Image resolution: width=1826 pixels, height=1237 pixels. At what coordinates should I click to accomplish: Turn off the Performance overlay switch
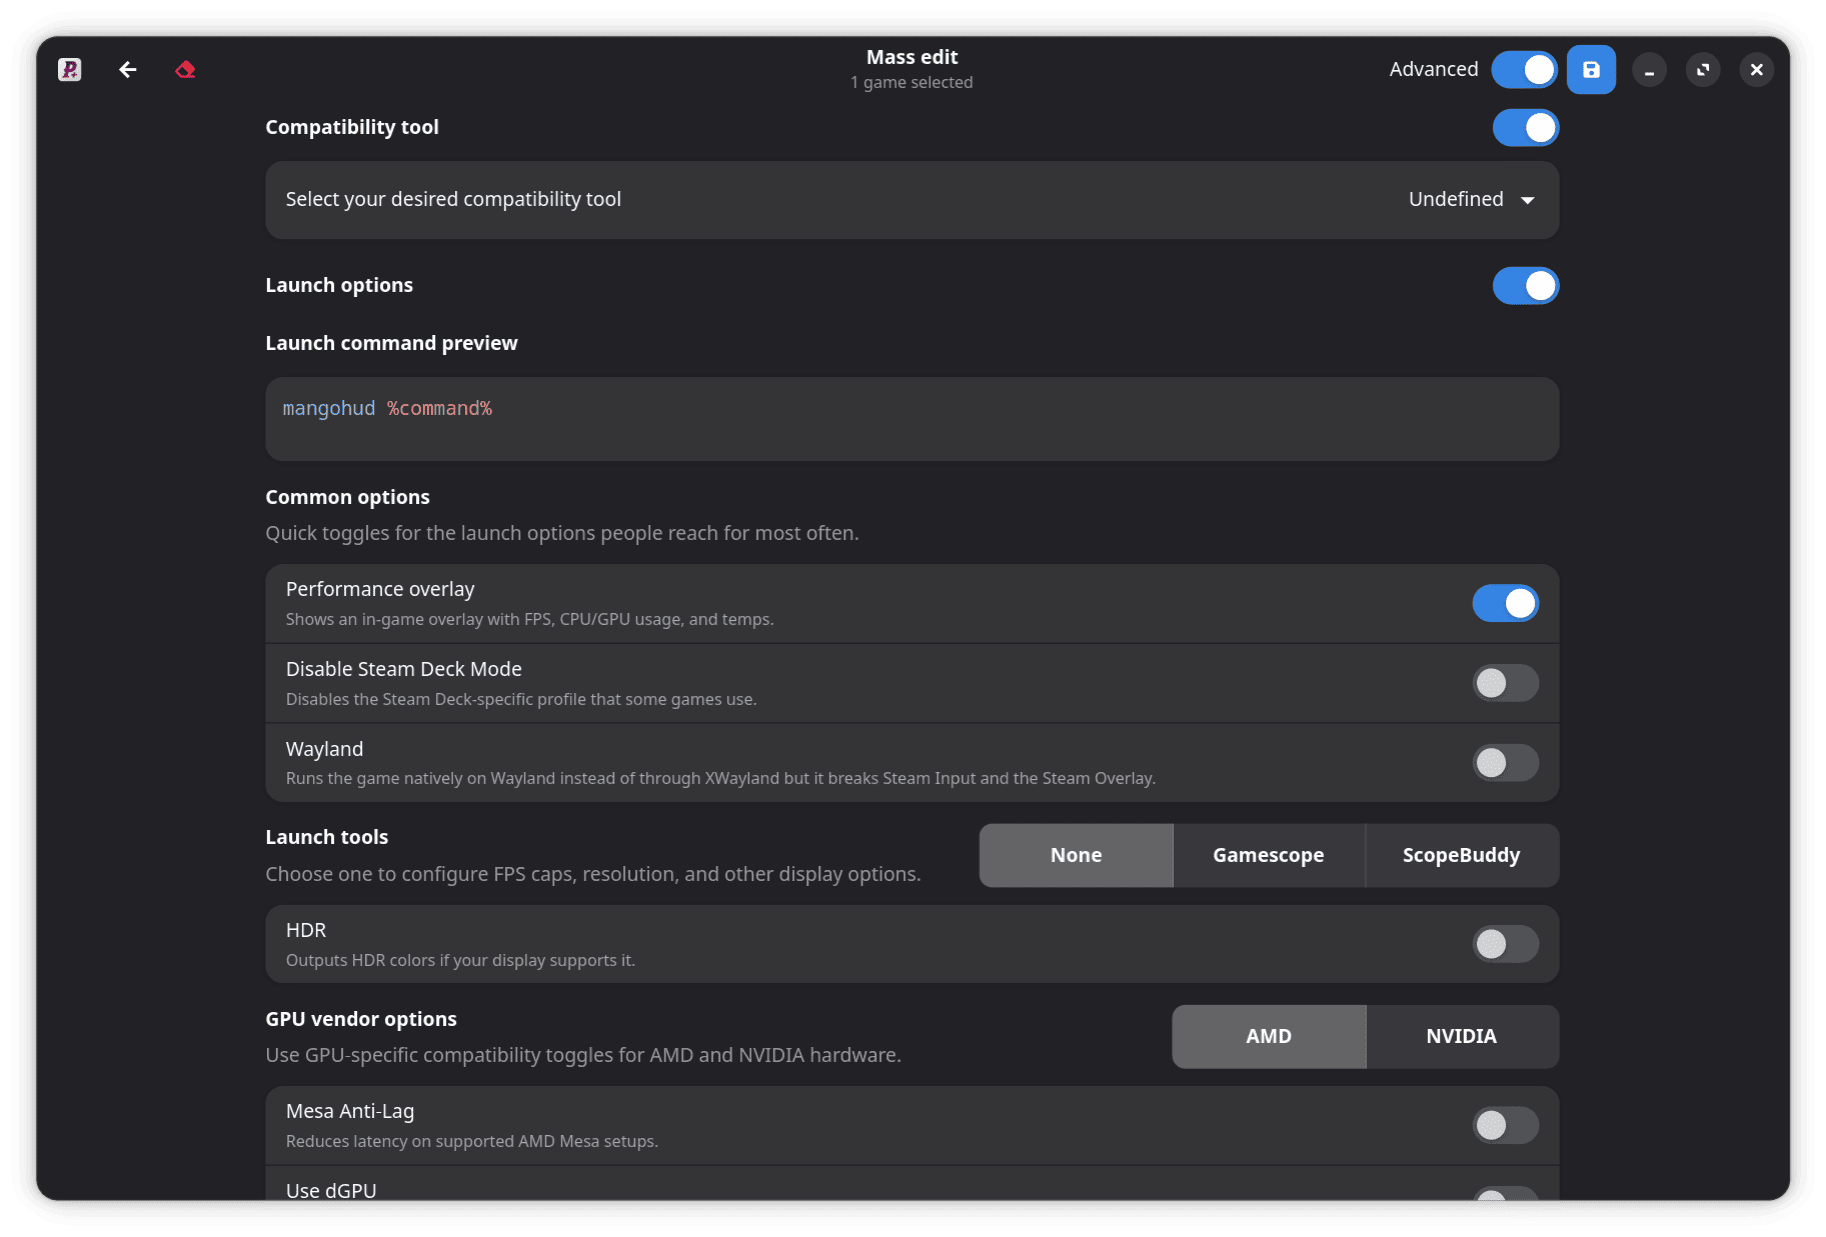coord(1505,603)
